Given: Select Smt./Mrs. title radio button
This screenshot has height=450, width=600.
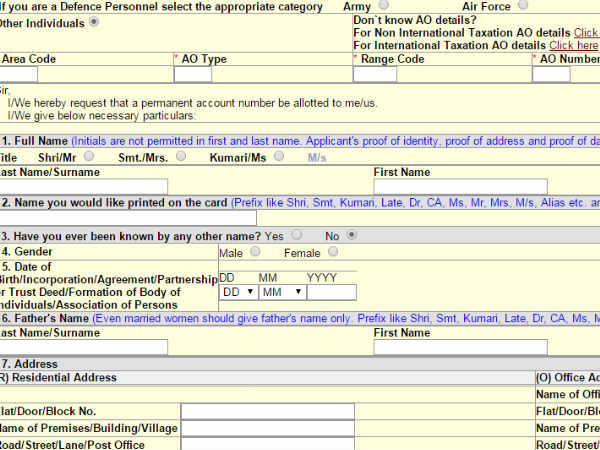Looking at the screenshot, I should click(180, 156).
